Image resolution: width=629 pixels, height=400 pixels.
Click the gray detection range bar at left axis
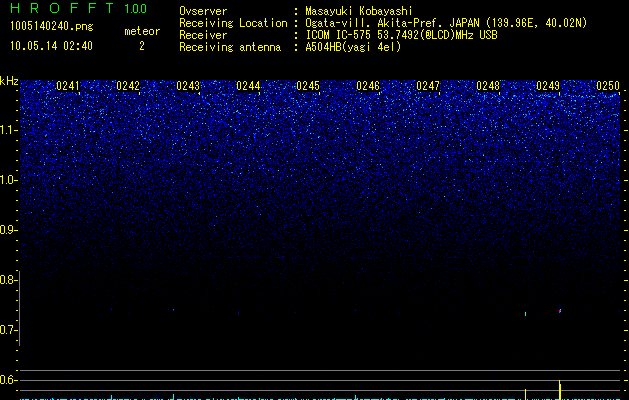click(20, 308)
